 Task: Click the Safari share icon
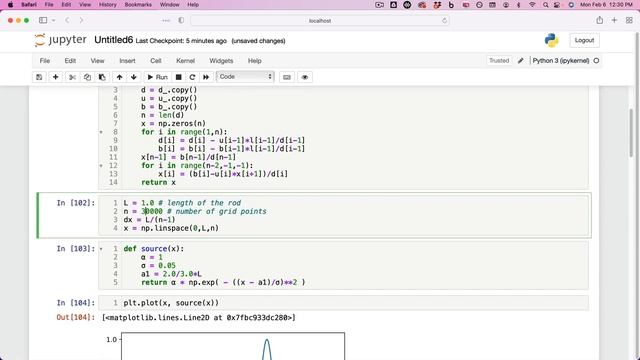[599, 20]
